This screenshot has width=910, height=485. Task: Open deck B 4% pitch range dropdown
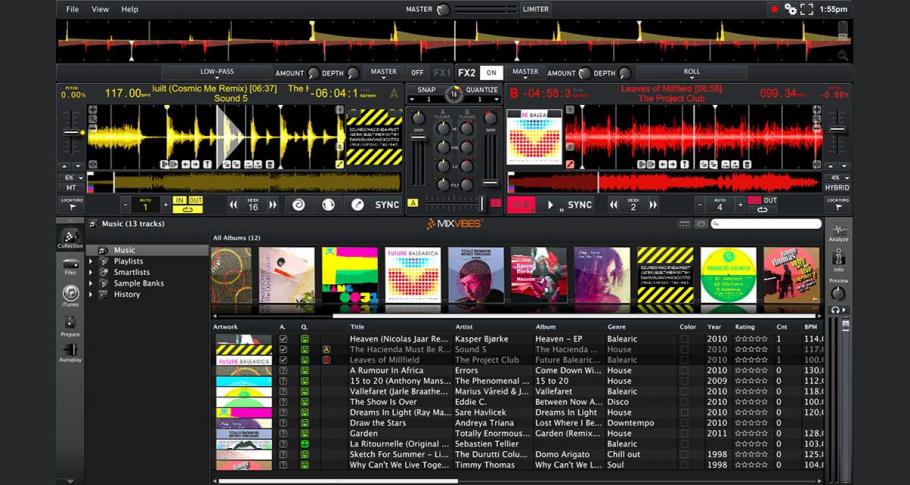[837, 178]
